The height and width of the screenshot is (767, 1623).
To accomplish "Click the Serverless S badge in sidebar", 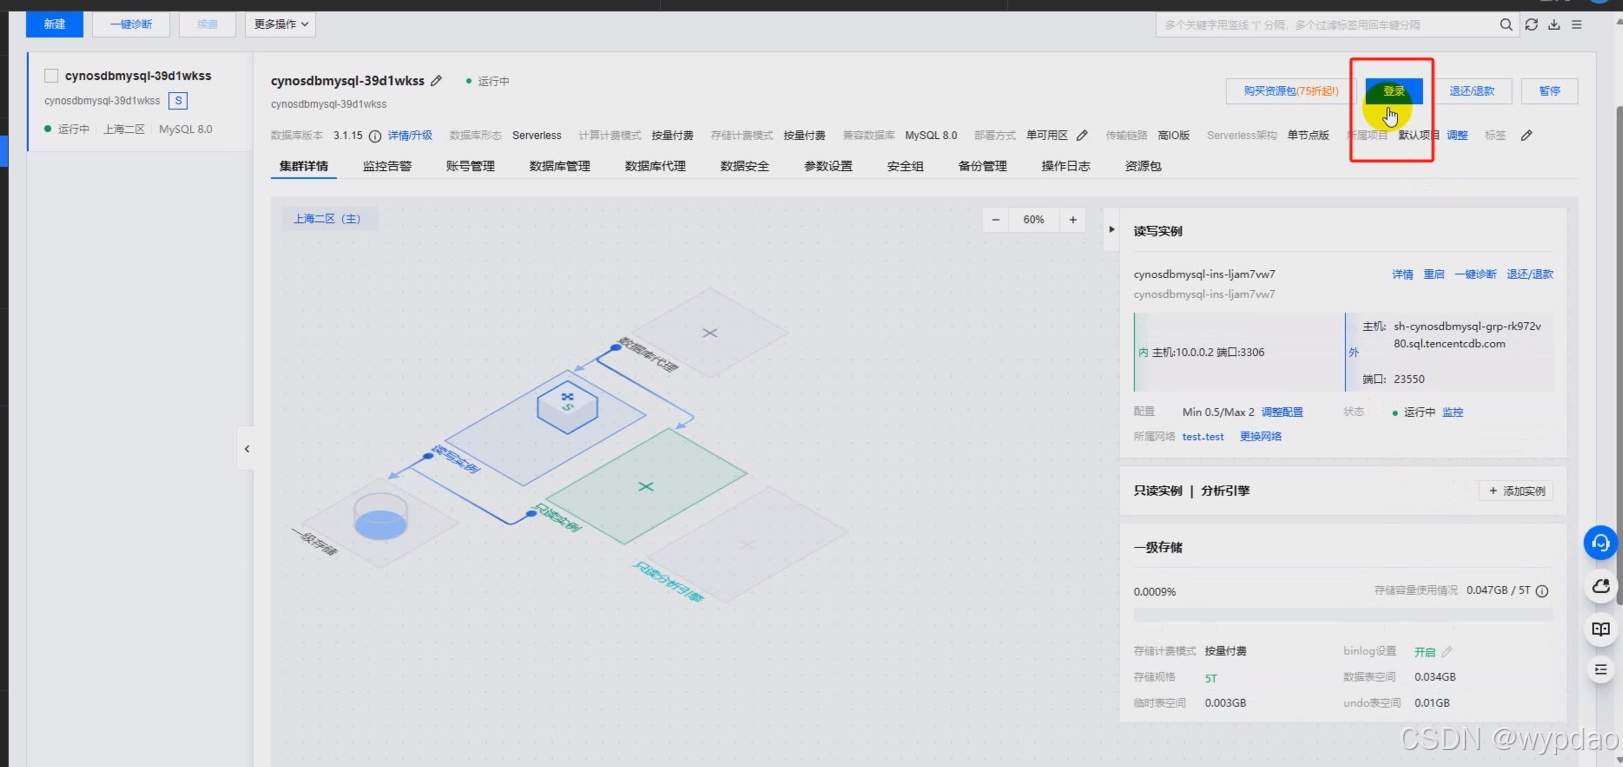I will tap(178, 101).
